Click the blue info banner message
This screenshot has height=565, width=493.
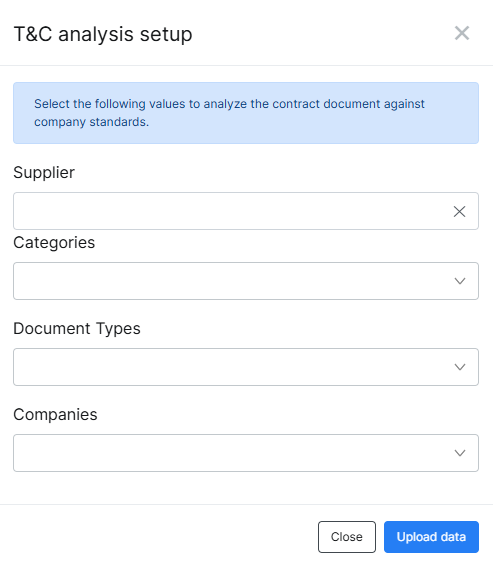(x=246, y=113)
